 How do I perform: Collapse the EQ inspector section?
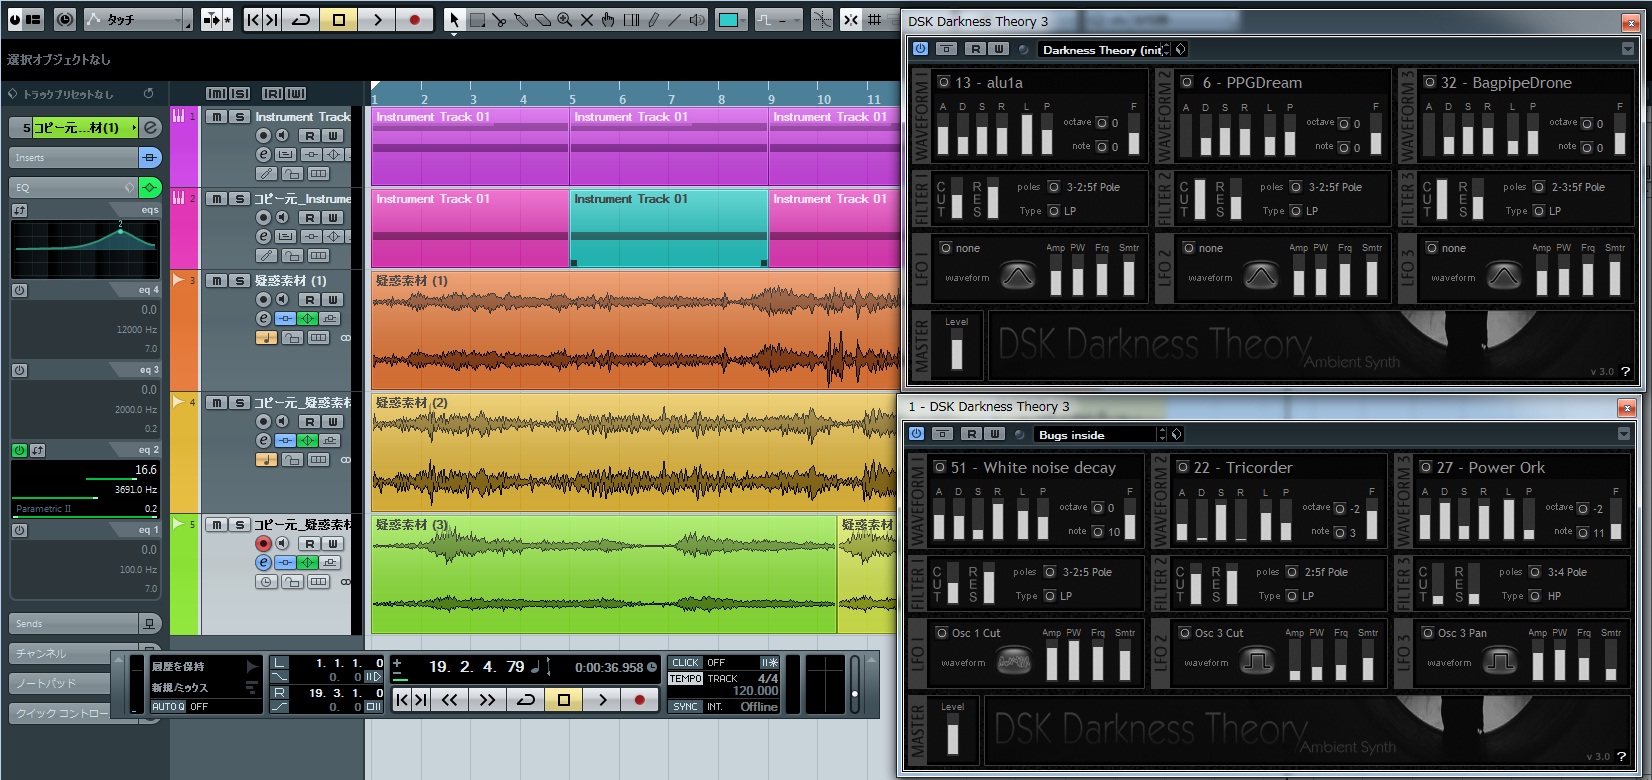[75, 187]
